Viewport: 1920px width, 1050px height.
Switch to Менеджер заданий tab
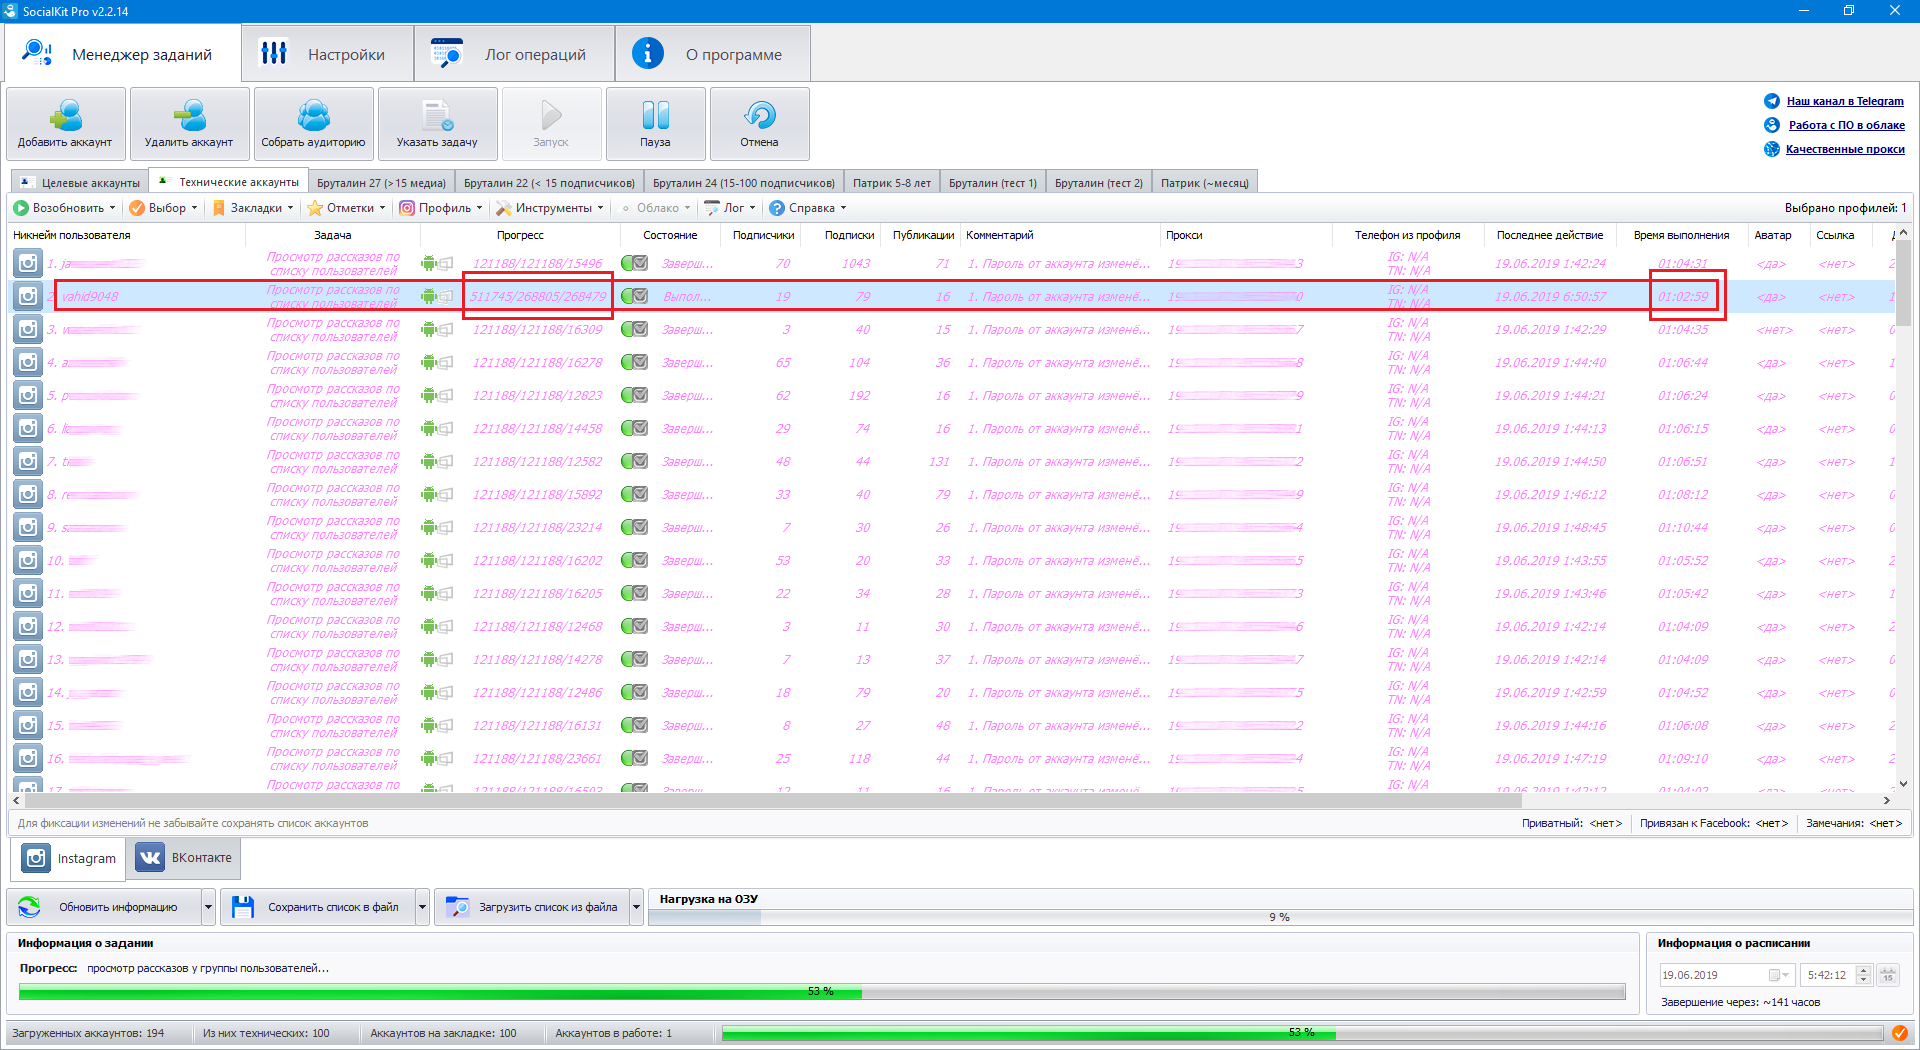click(x=123, y=54)
